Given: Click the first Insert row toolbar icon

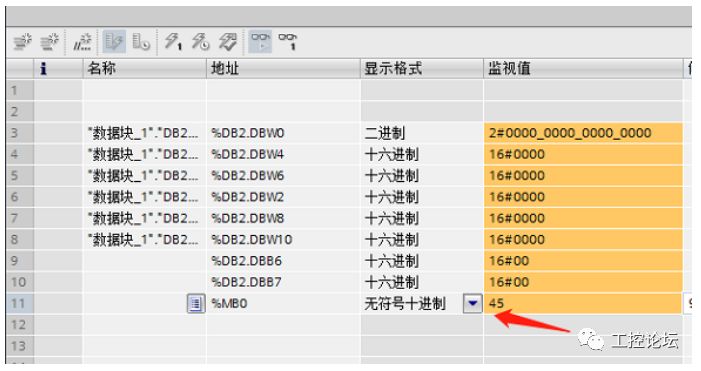Looking at the screenshot, I should (x=22, y=42).
